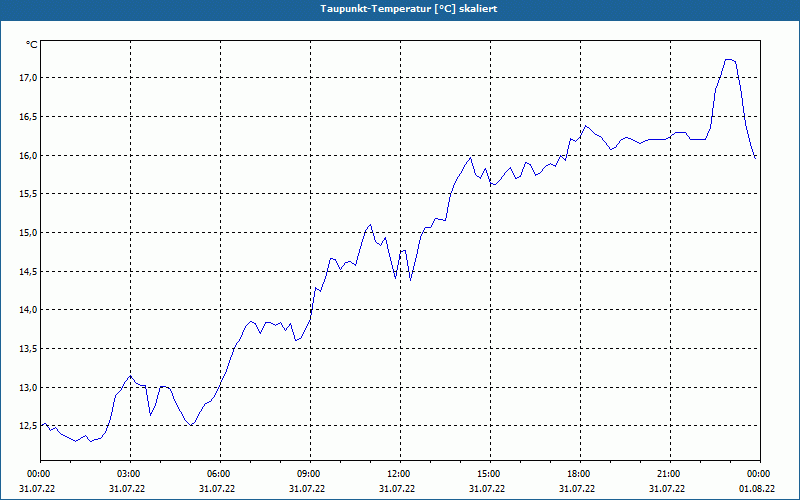Select the 12:00 time axis label

(x=398, y=474)
